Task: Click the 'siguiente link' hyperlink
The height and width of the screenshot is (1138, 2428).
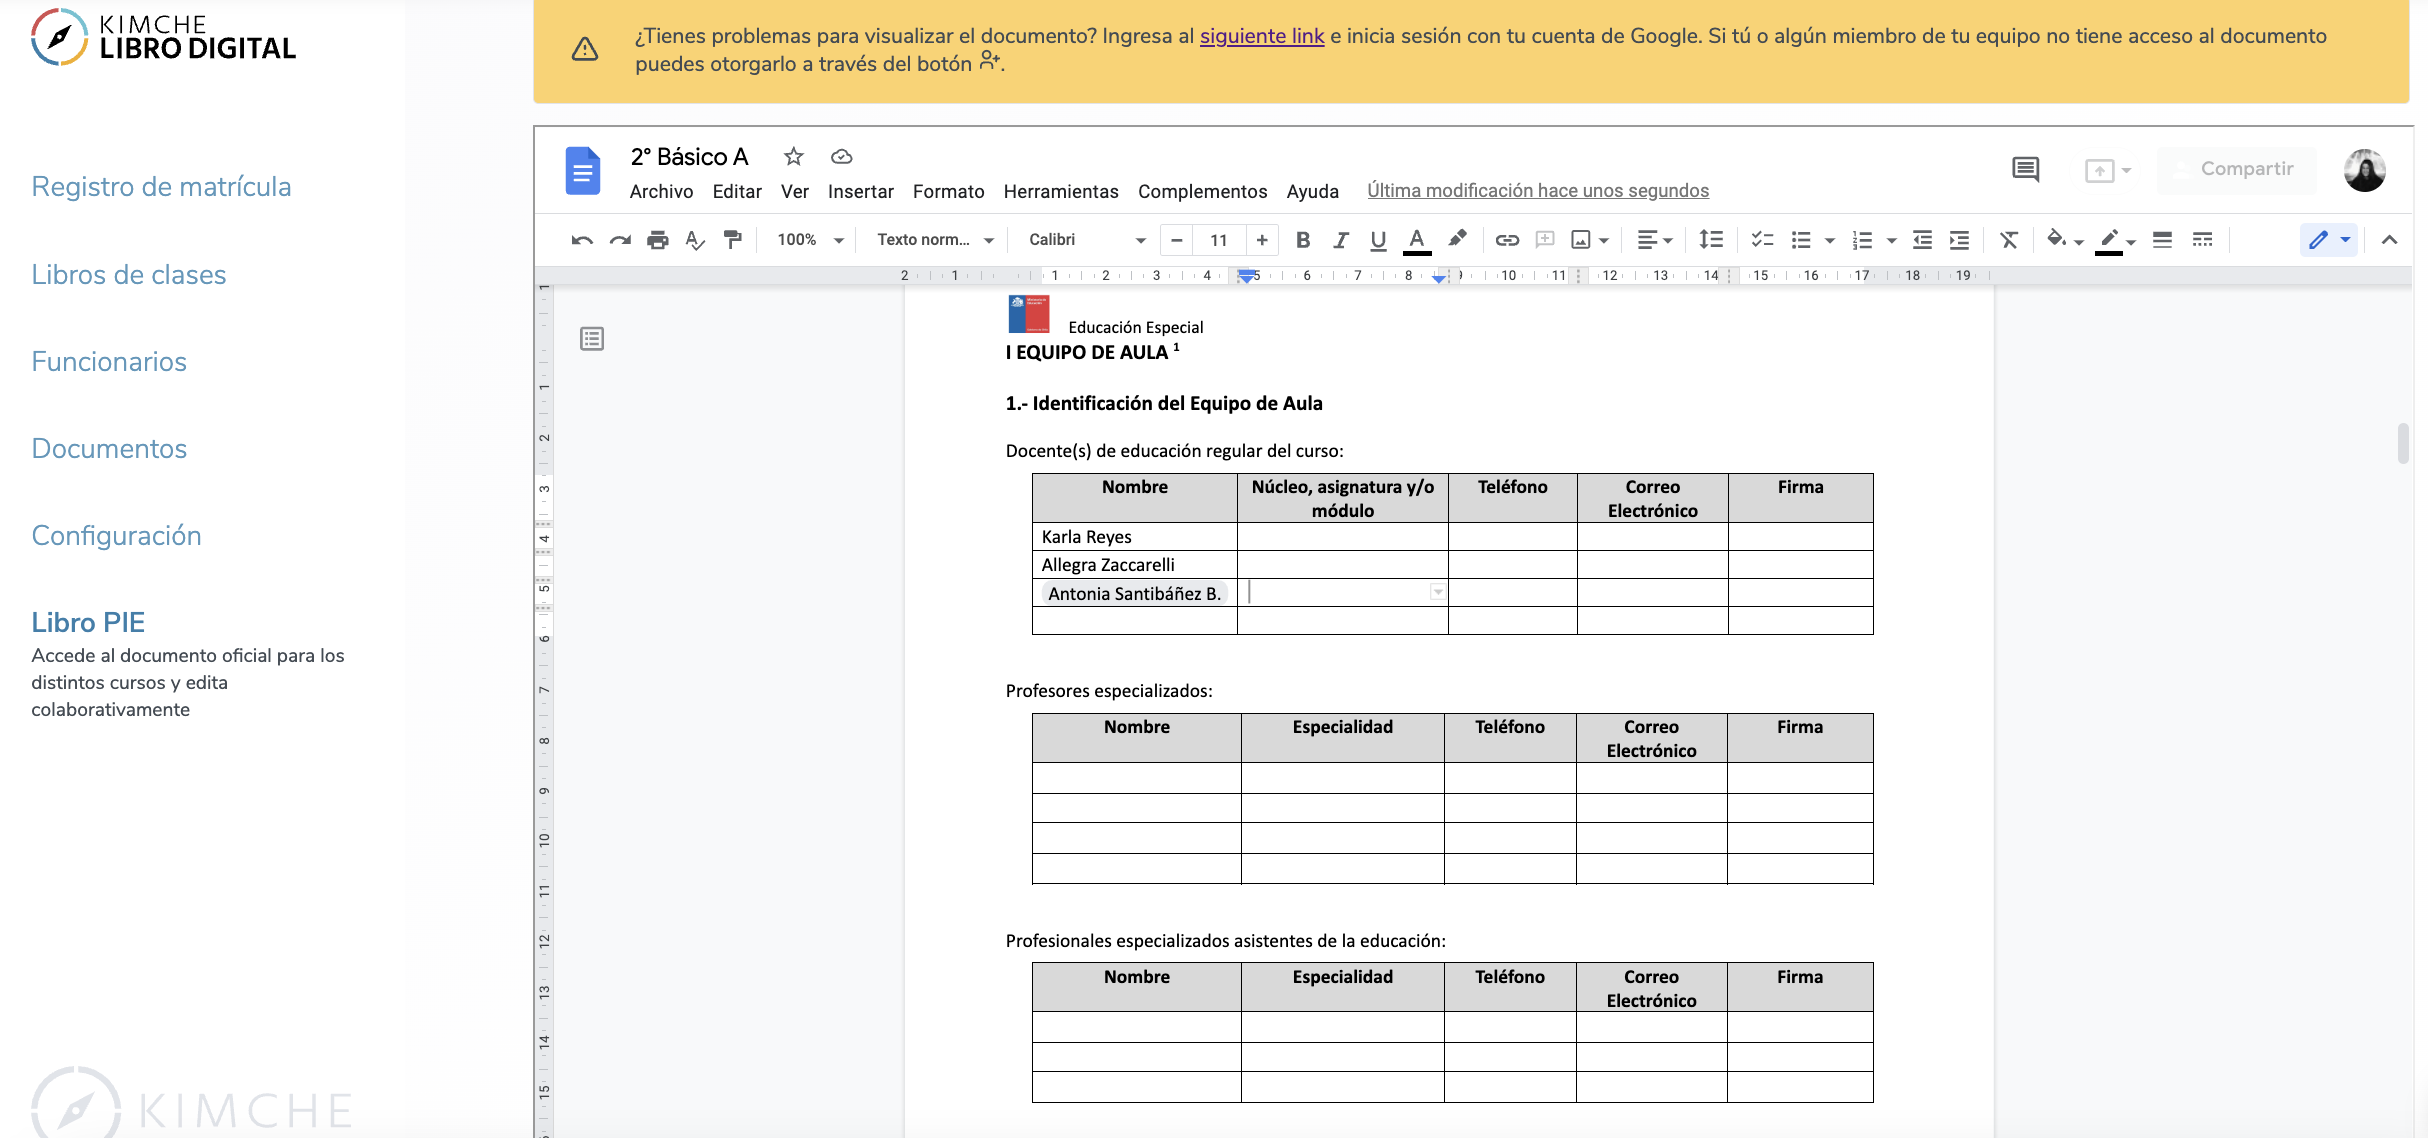Action: click(x=1261, y=36)
